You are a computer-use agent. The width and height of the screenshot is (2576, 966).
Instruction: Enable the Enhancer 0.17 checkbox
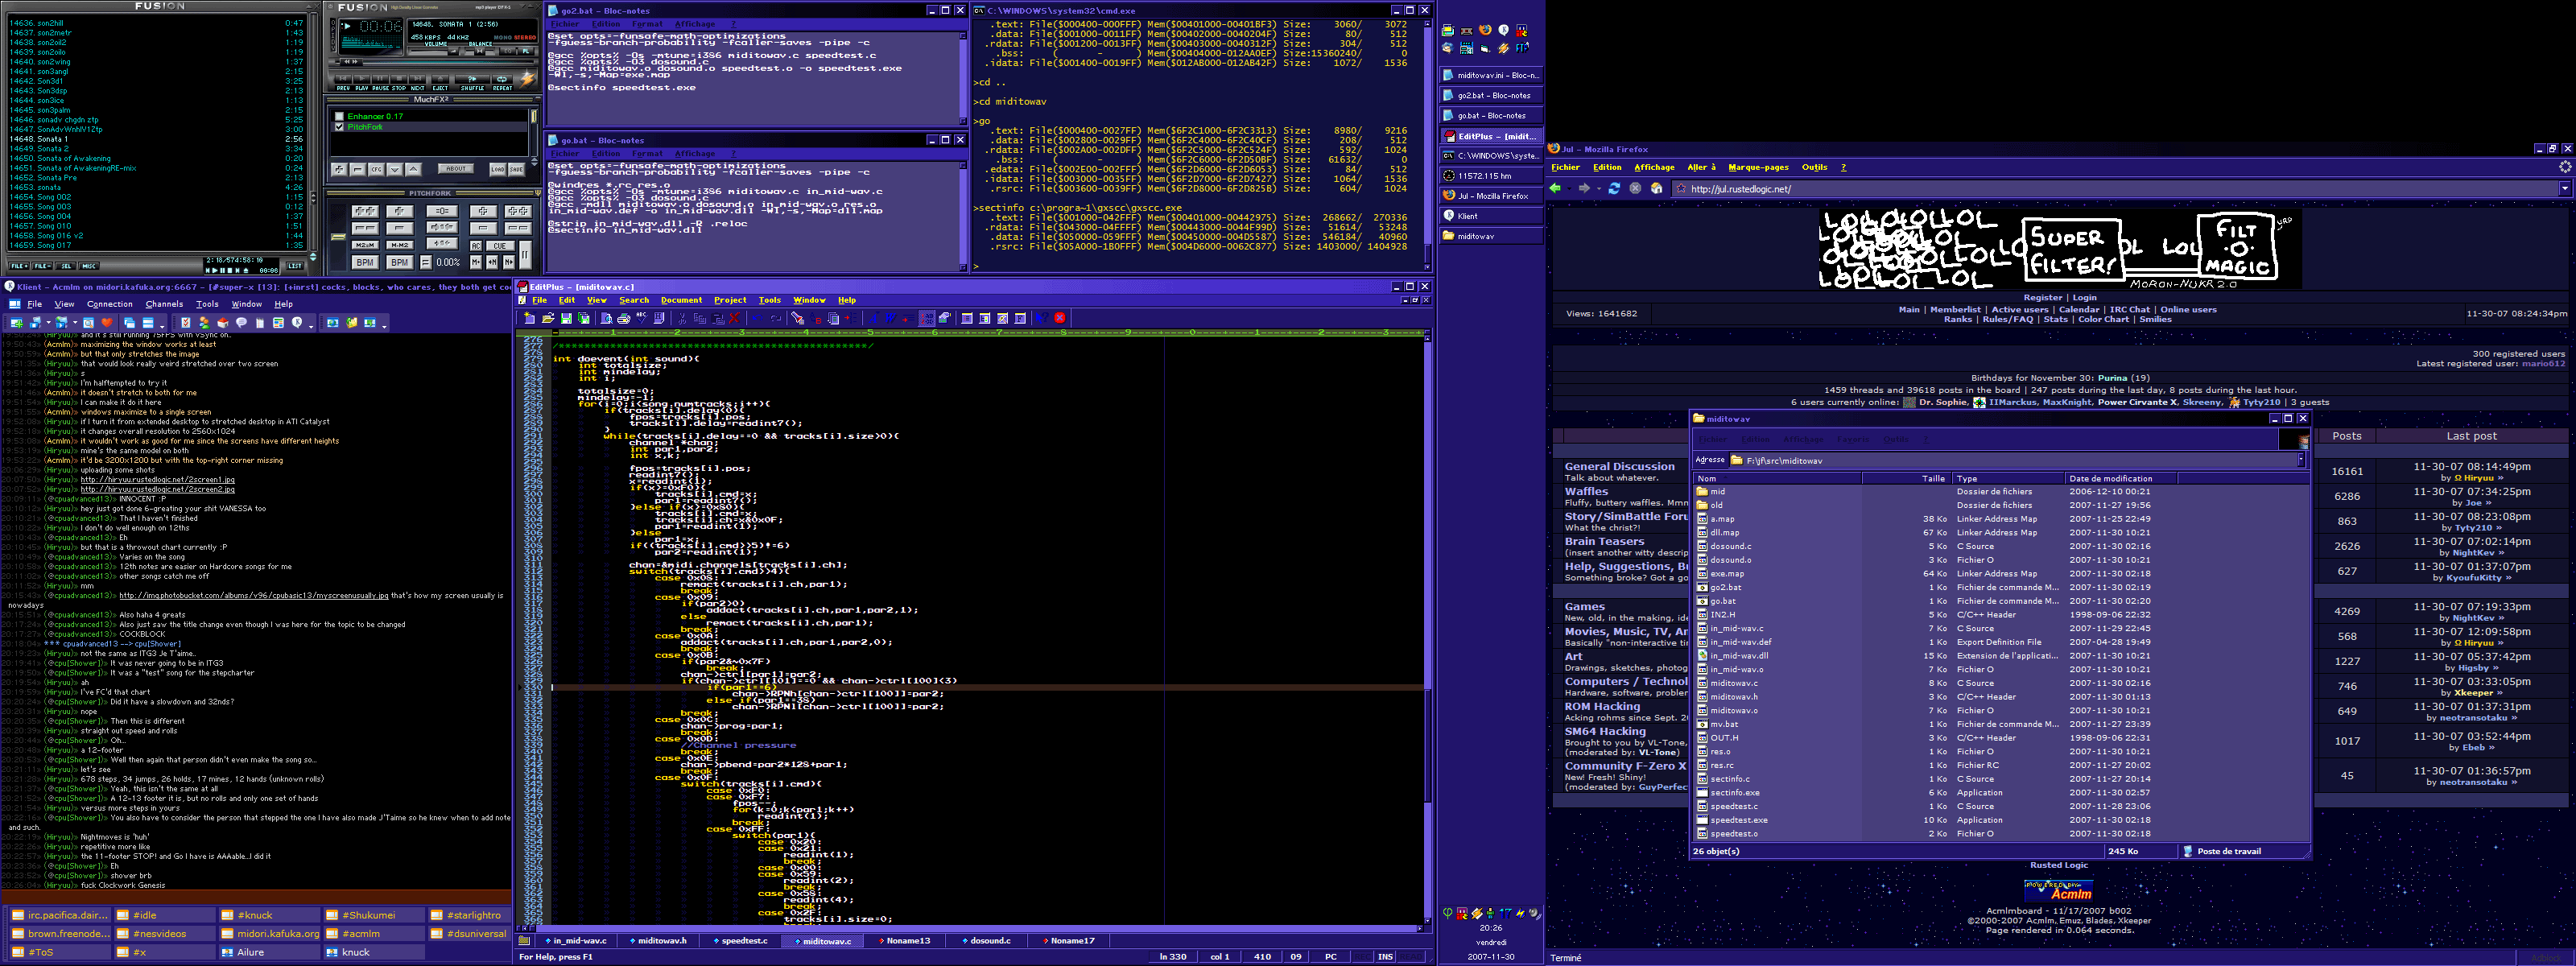340,116
